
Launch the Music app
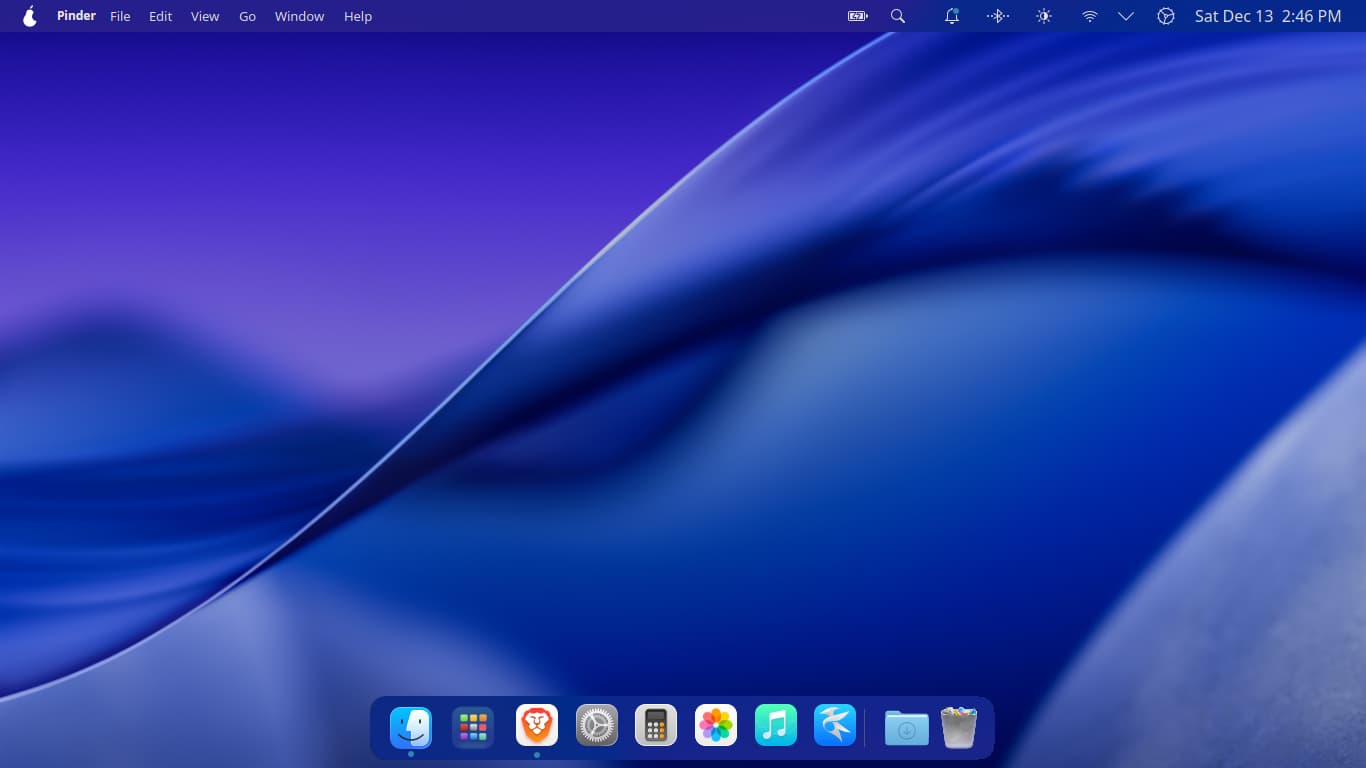(776, 726)
